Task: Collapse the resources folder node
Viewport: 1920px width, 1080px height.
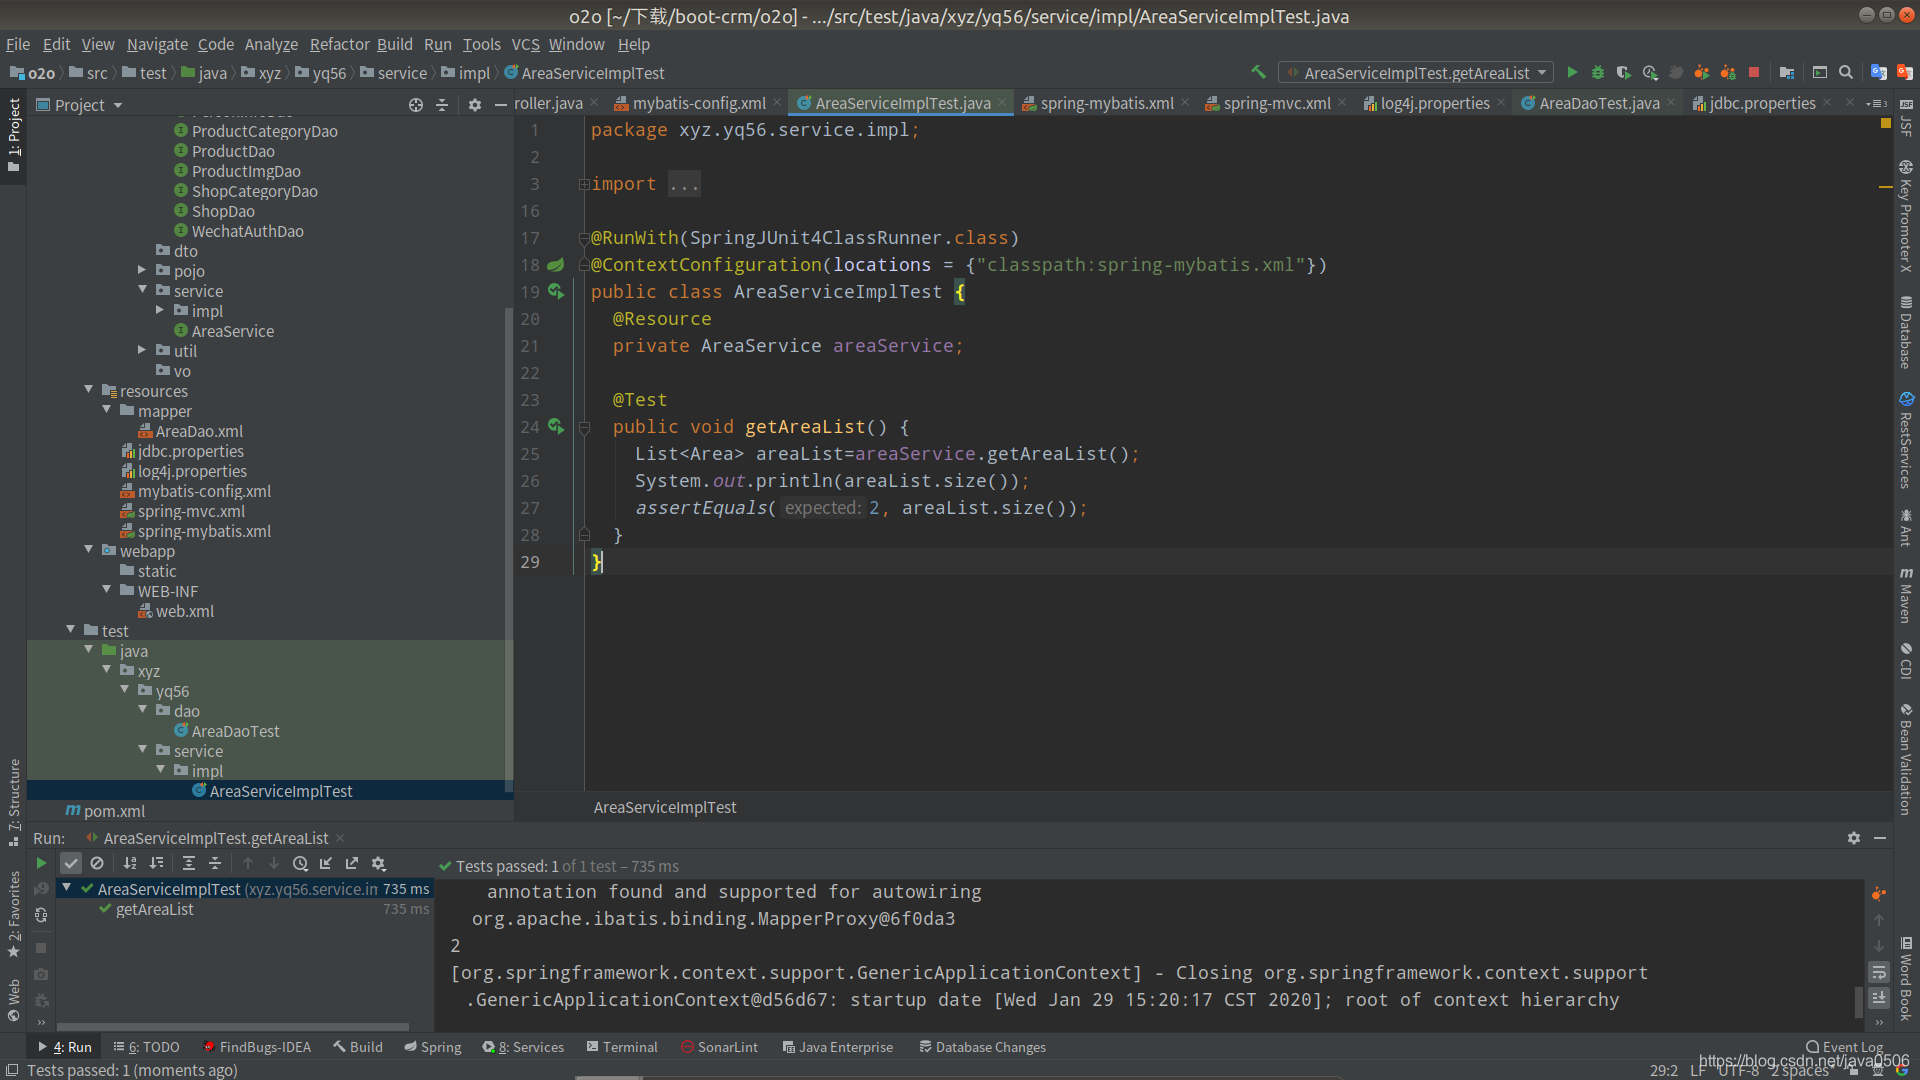Action: pyautogui.click(x=88, y=390)
